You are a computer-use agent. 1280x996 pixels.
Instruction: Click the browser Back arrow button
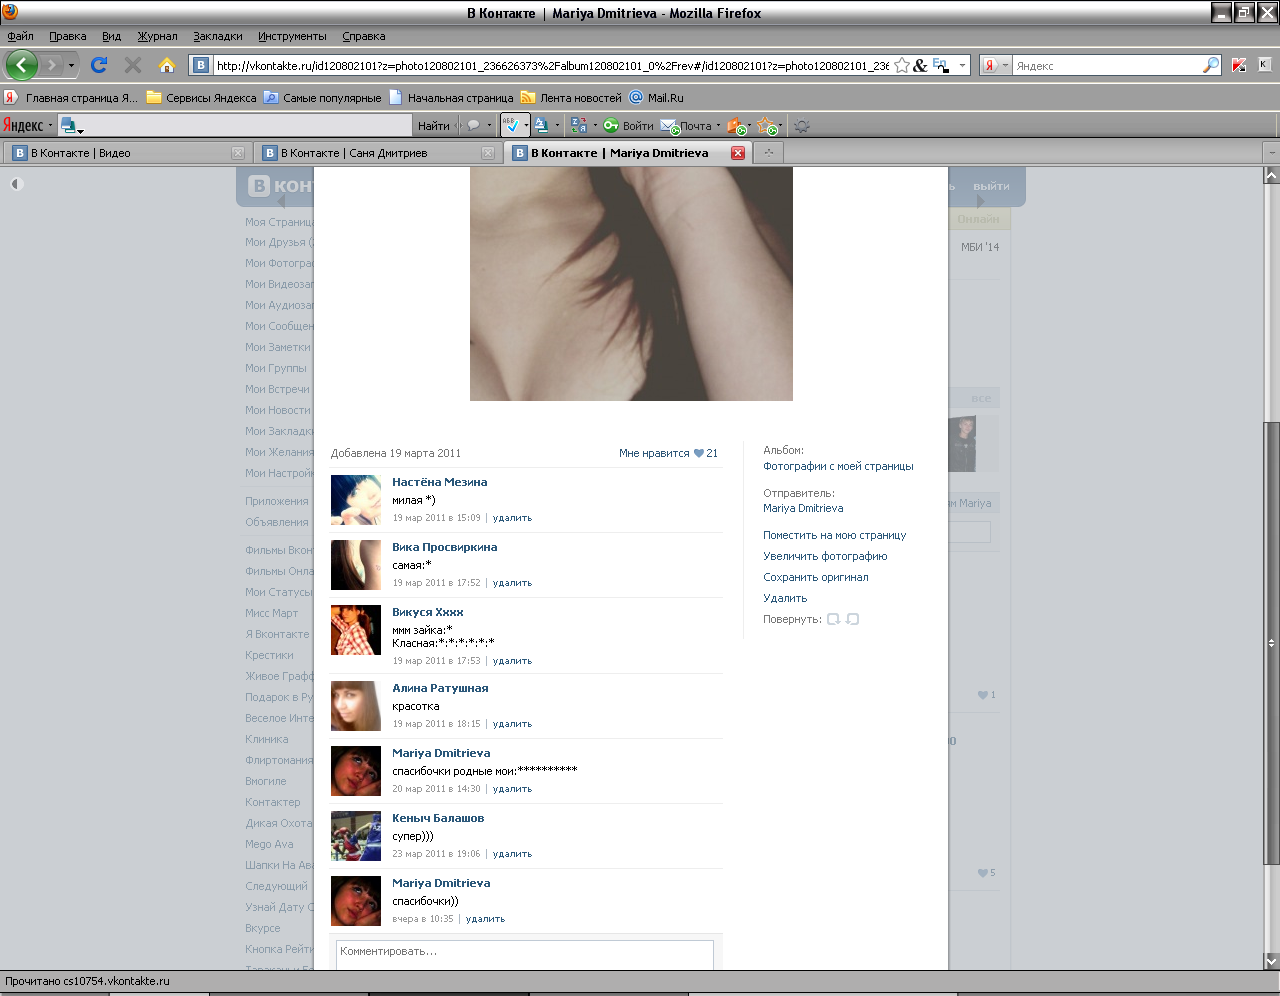21,65
